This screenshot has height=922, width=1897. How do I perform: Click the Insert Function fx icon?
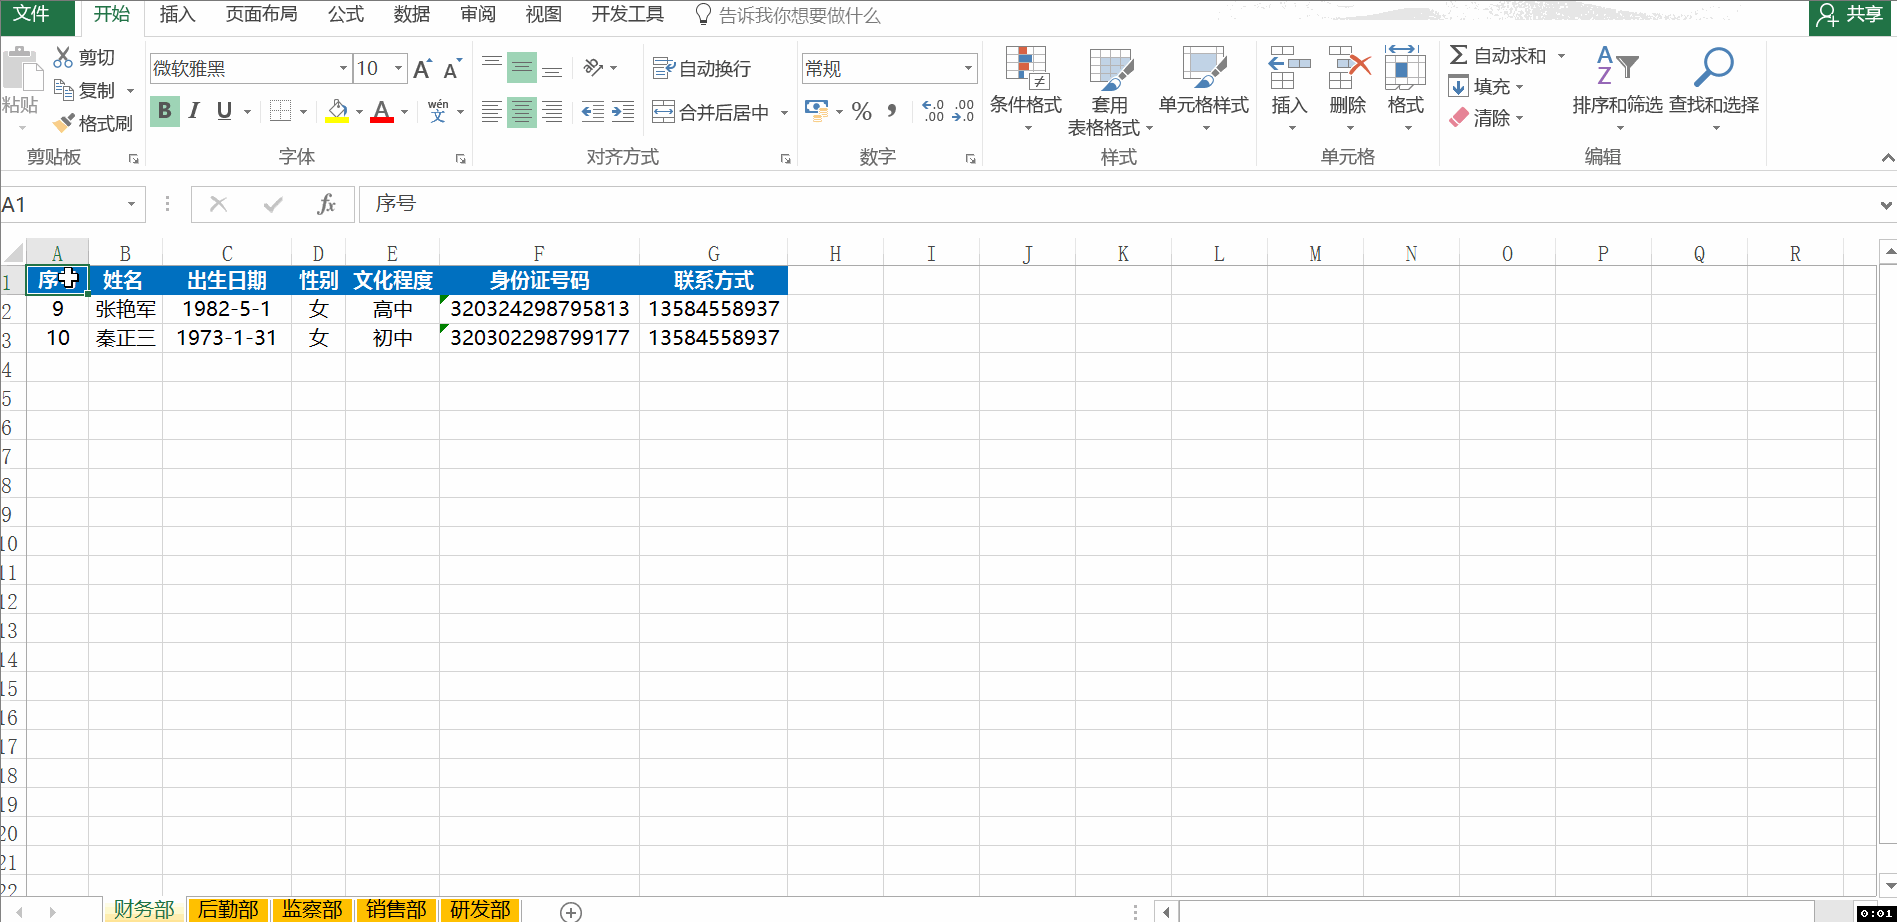[x=327, y=203]
